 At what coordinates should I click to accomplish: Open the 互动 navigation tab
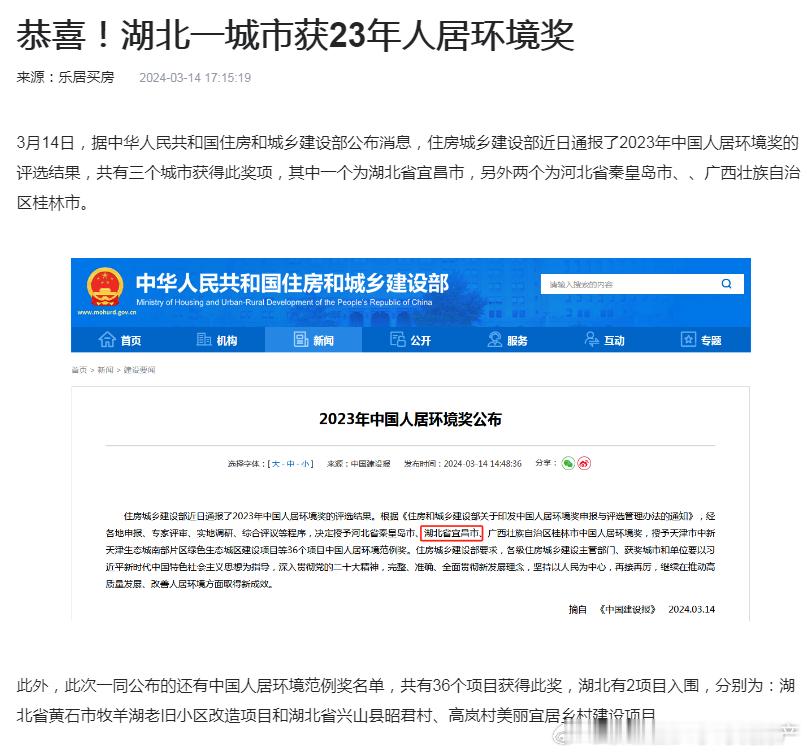tap(604, 340)
